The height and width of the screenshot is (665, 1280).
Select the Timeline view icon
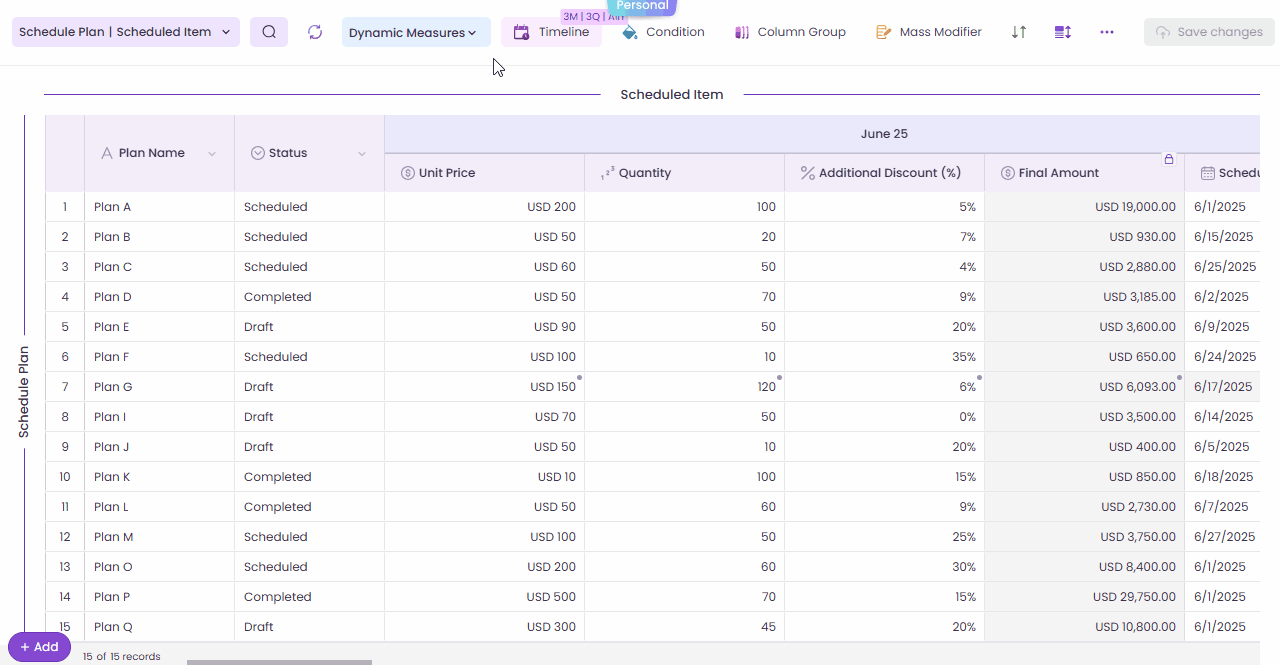tap(521, 32)
